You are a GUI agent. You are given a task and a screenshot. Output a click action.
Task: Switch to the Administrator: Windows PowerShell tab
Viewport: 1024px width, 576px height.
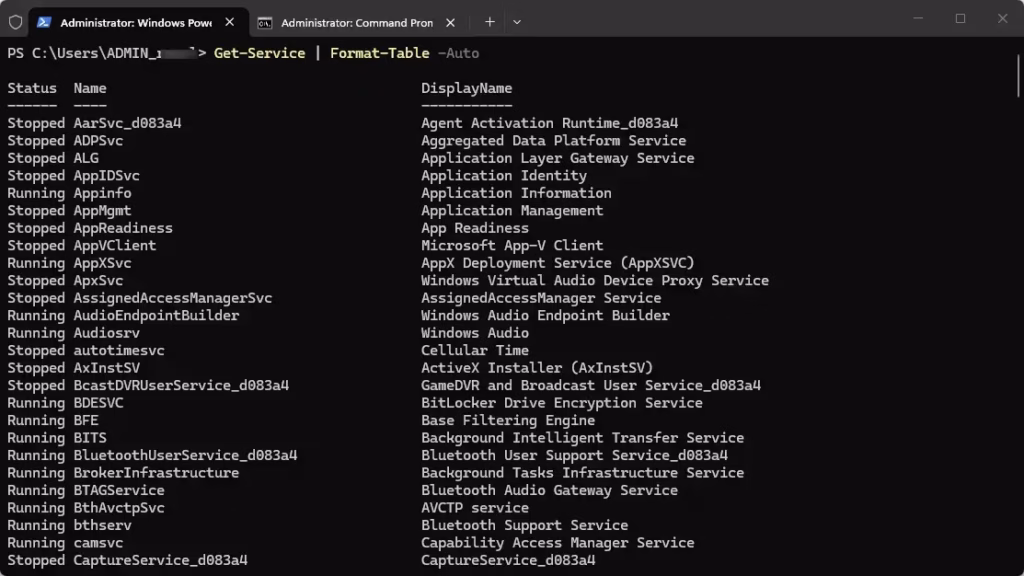[x=138, y=22]
